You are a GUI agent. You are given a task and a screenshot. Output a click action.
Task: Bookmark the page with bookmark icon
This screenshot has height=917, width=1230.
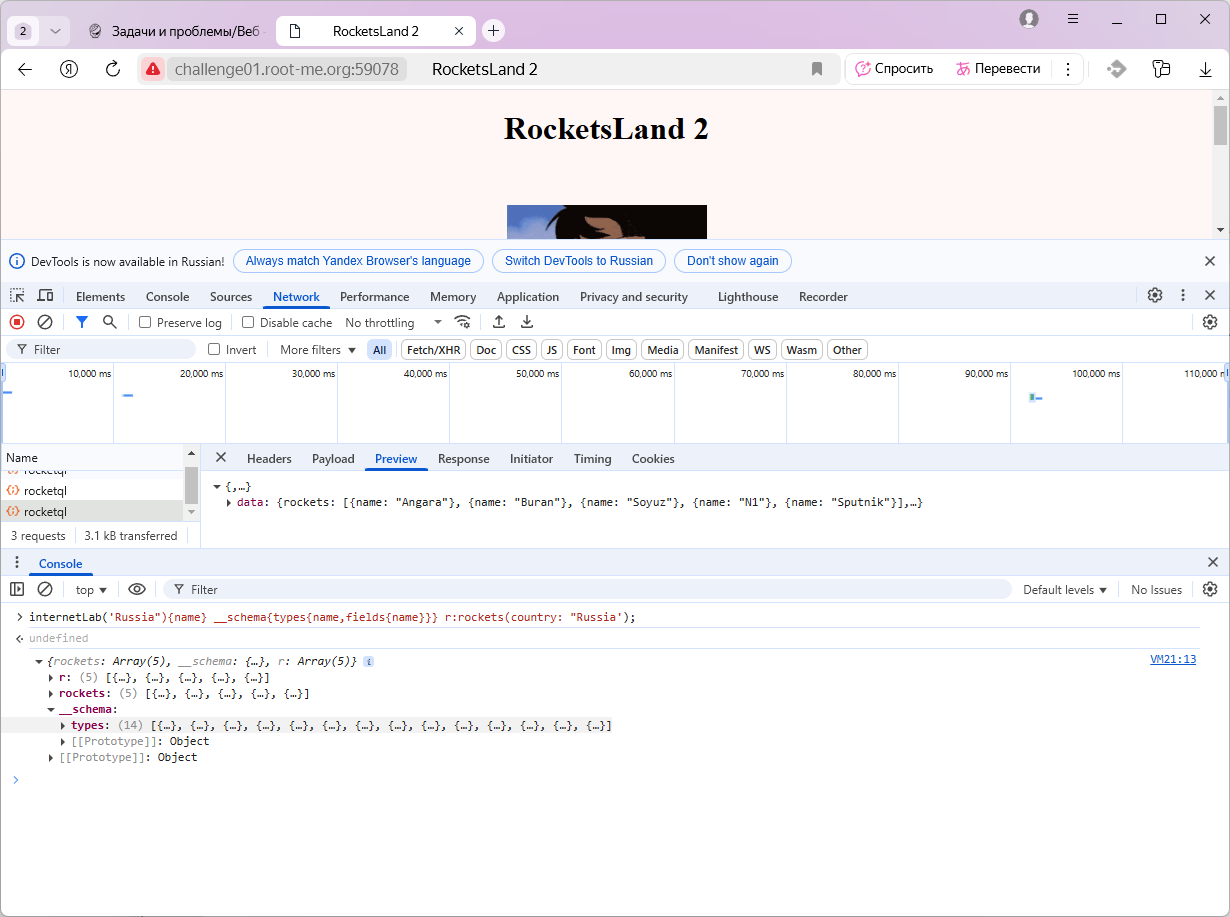pos(817,69)
